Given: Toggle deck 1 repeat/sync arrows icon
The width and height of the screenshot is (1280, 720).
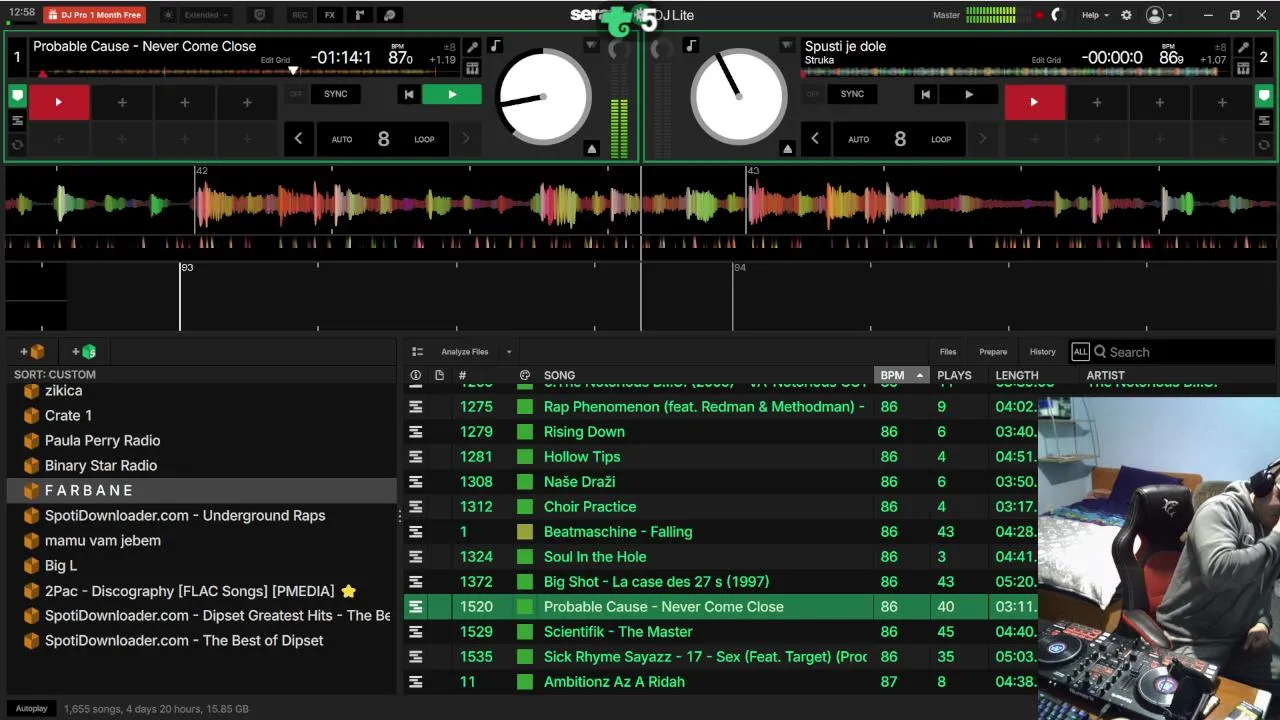Looking at the screenshot, I should 17,145.
